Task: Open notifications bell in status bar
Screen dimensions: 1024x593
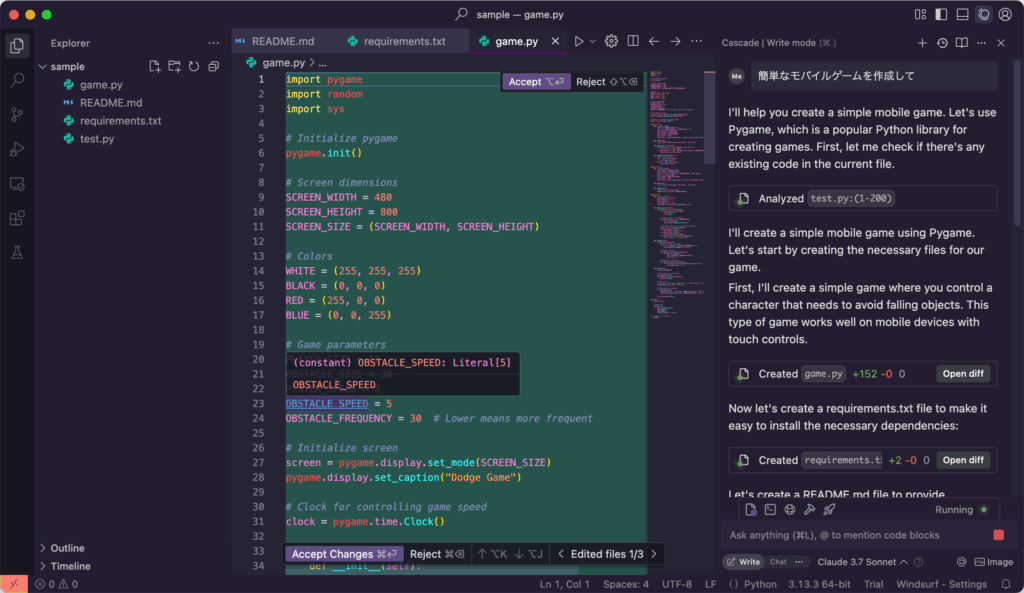Action: 1006,585
